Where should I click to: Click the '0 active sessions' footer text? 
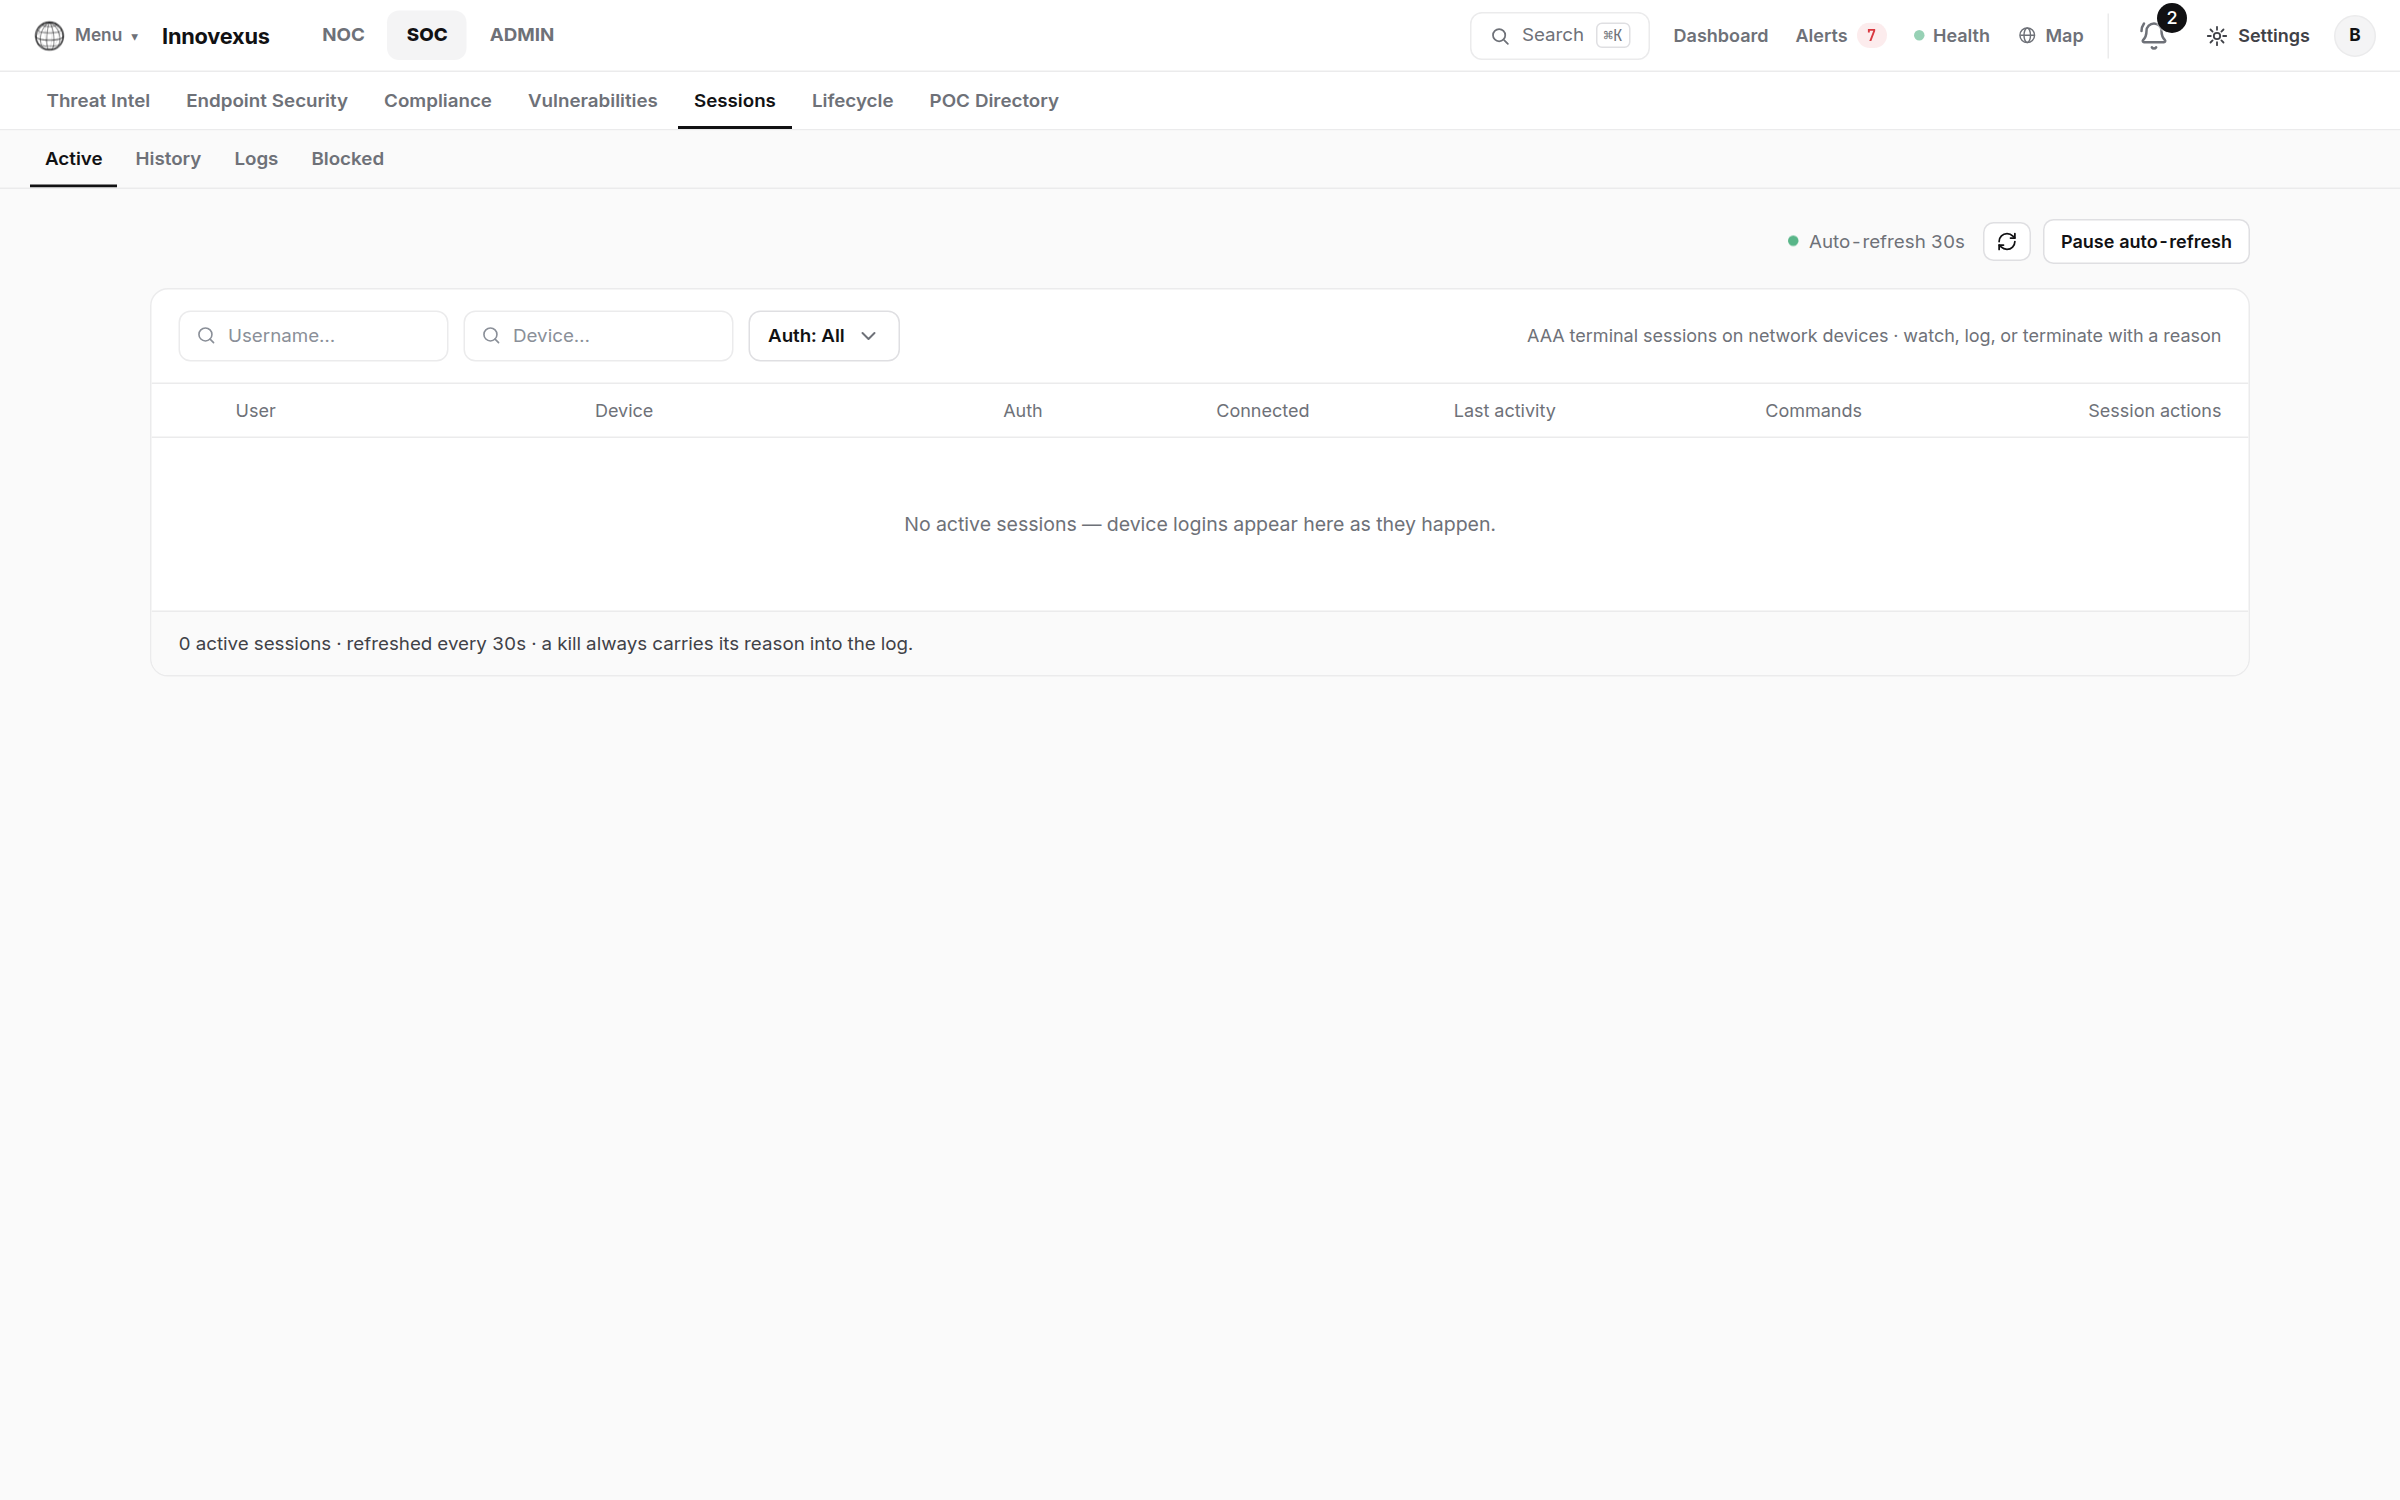tap(545, 644)
